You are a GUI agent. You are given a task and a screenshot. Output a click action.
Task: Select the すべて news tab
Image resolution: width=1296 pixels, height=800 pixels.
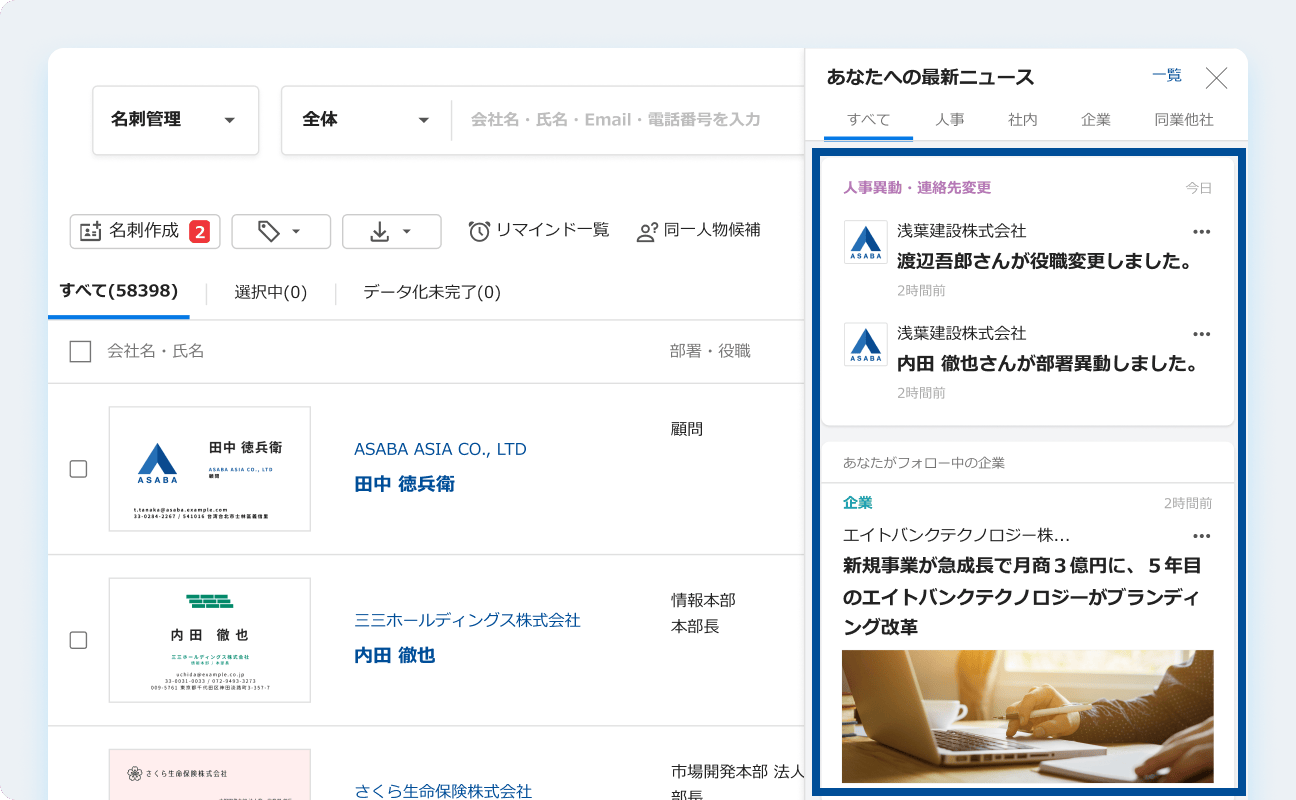point(868,119)
